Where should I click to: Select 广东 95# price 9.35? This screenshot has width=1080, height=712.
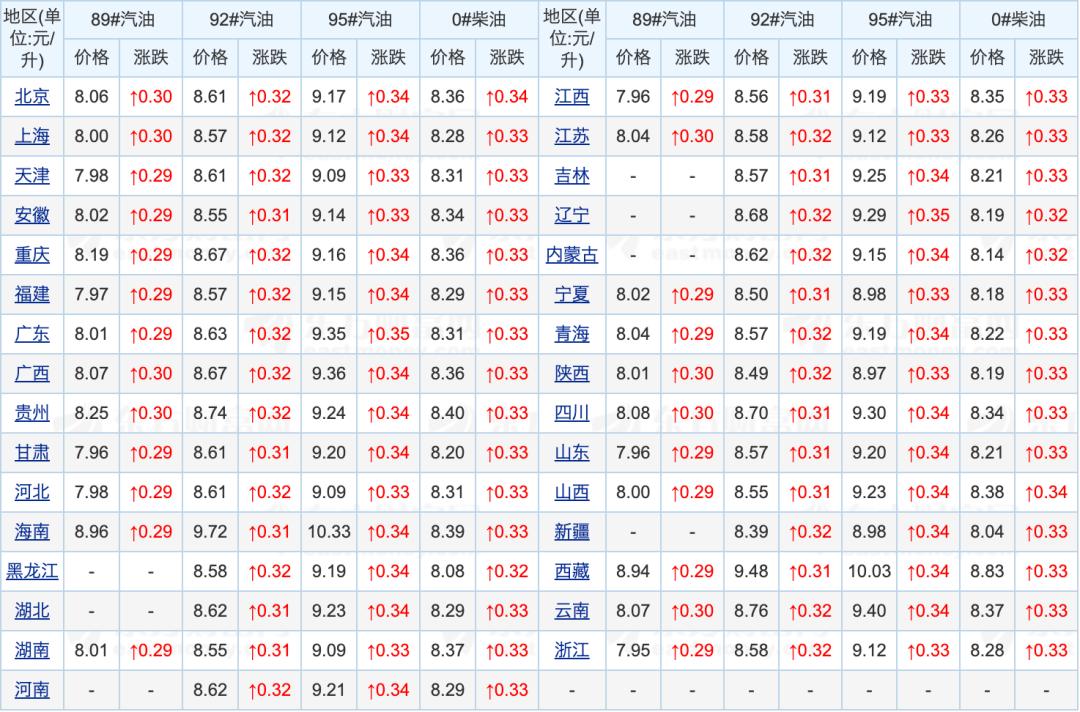[329, 334]
